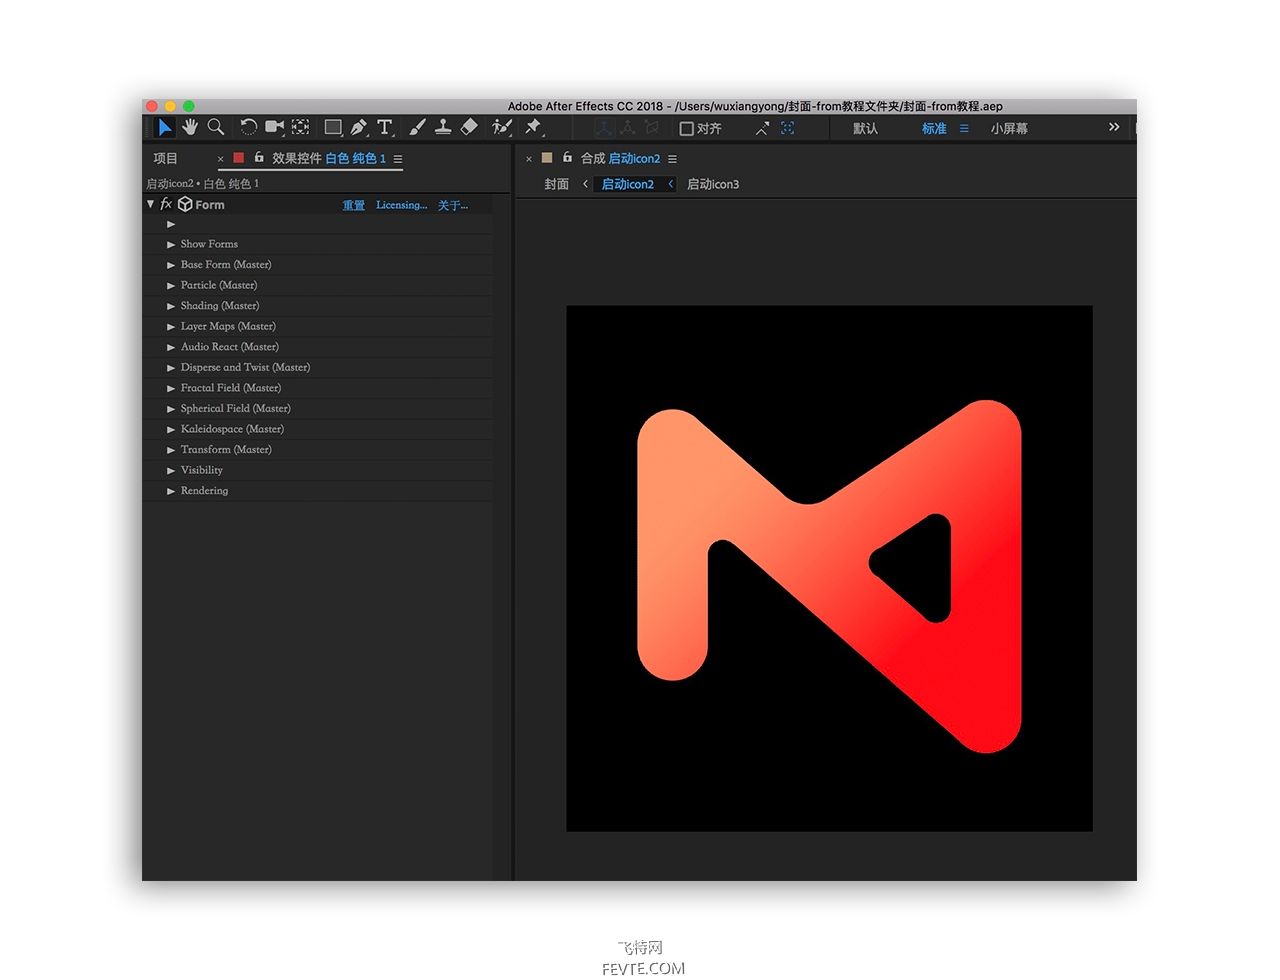The width and height of the screenshot is (1280, 980).
Task: Close the 合成 composition panel tab
Action: (x=529, y=159)
